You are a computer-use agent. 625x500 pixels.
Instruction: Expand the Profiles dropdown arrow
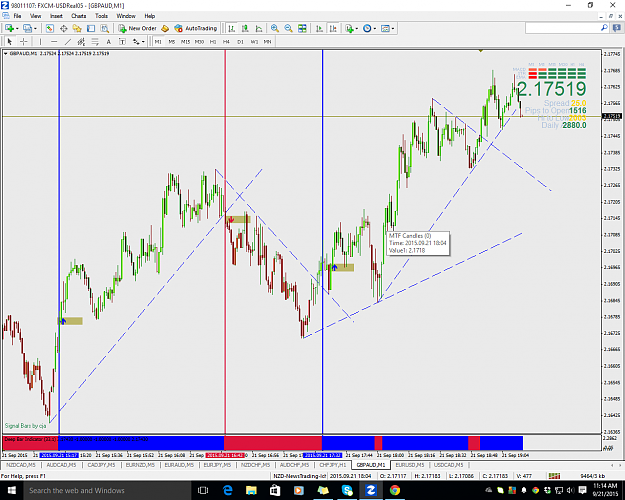coord(35,29)
